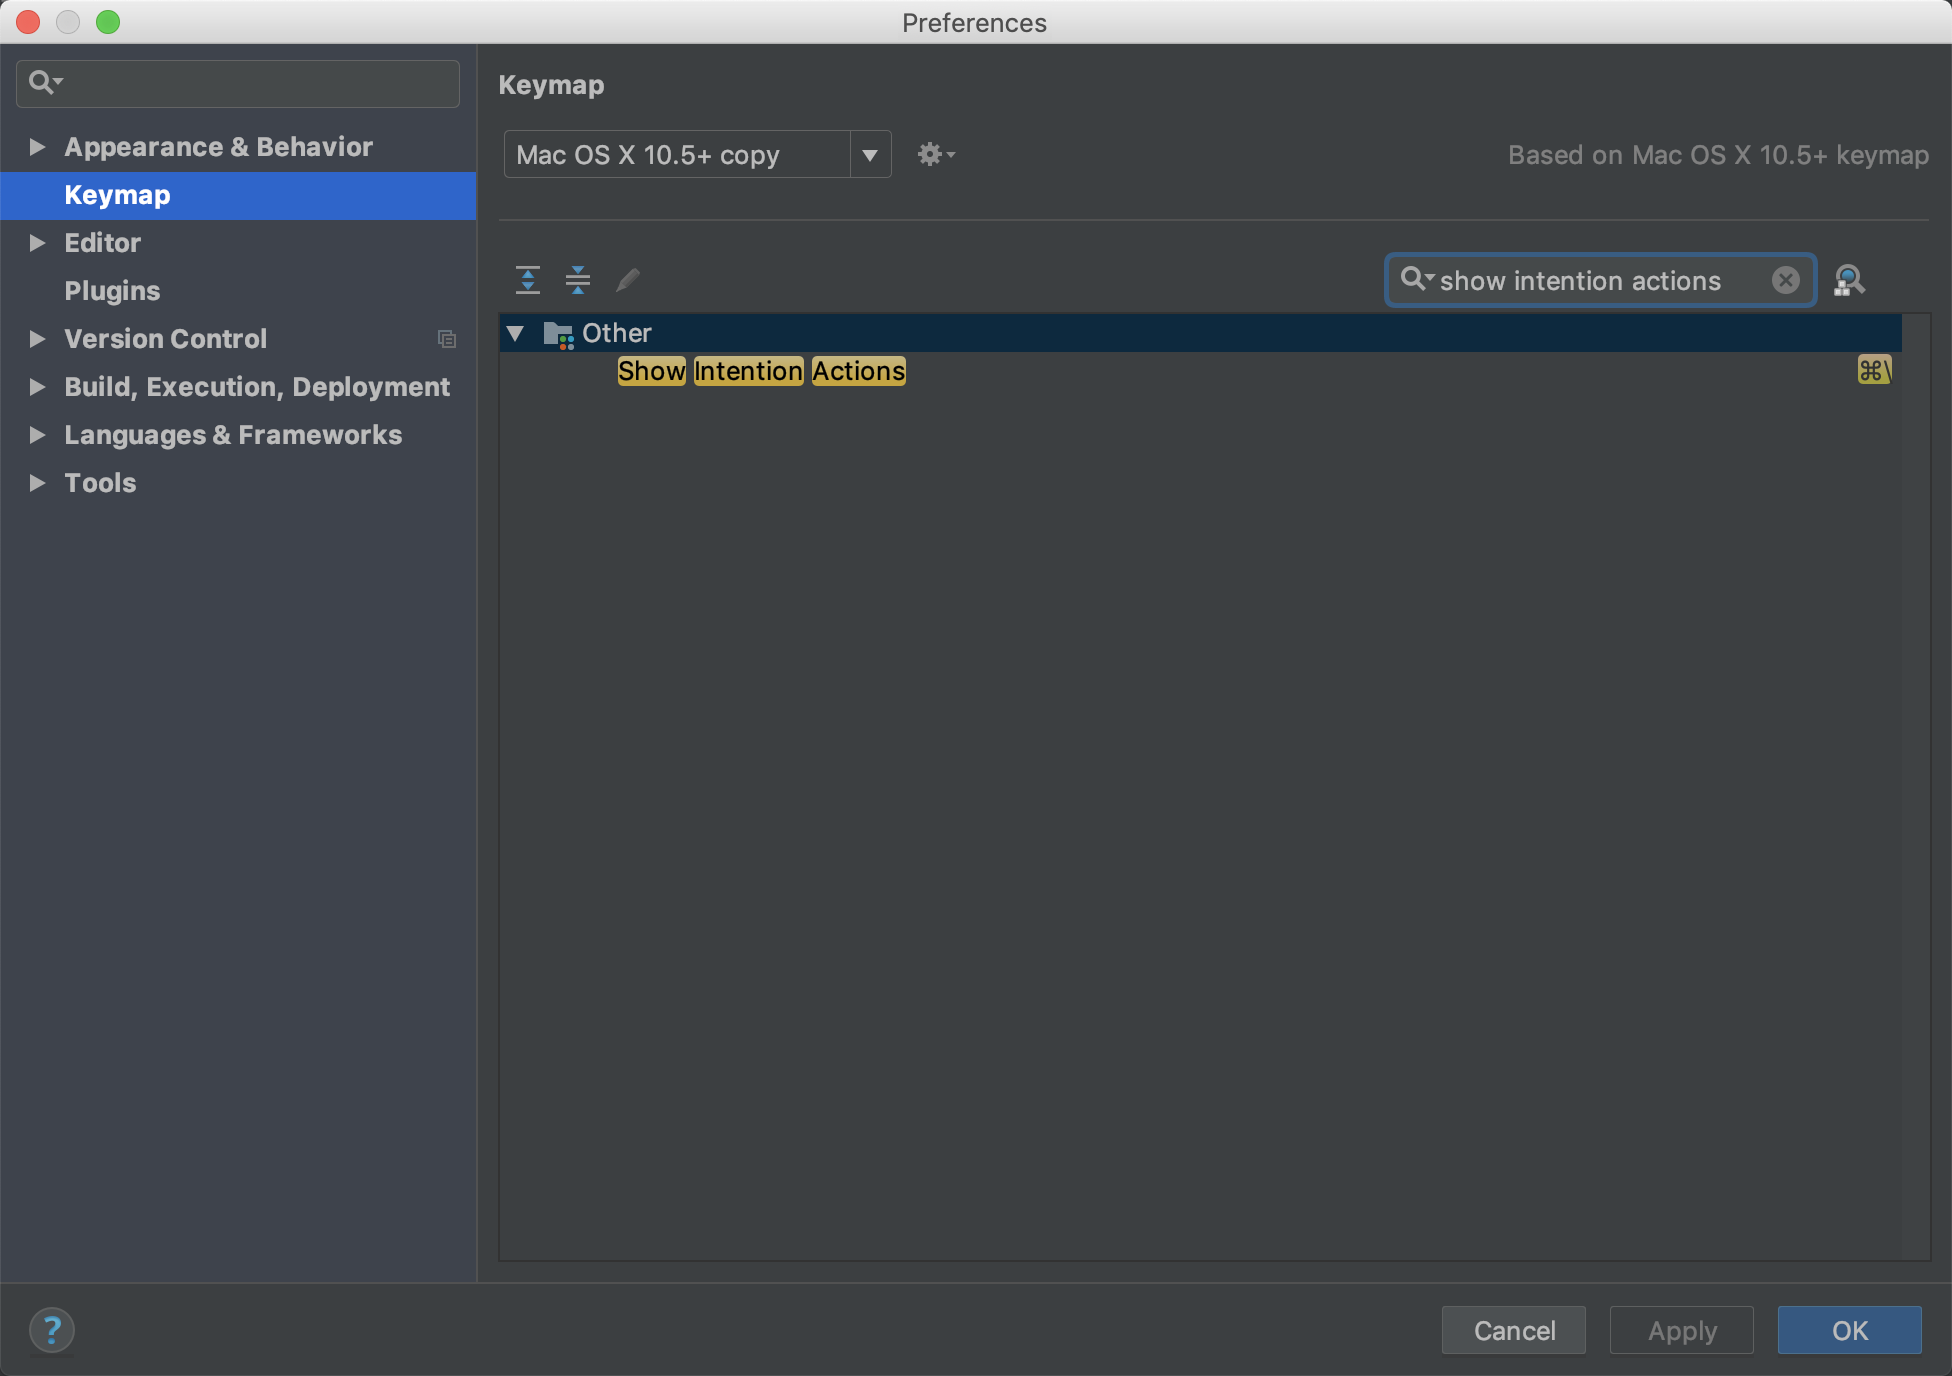1952x1376 pixels.
Task: Select Version Control in the sidebar
Action: click(x=165, y=339)
